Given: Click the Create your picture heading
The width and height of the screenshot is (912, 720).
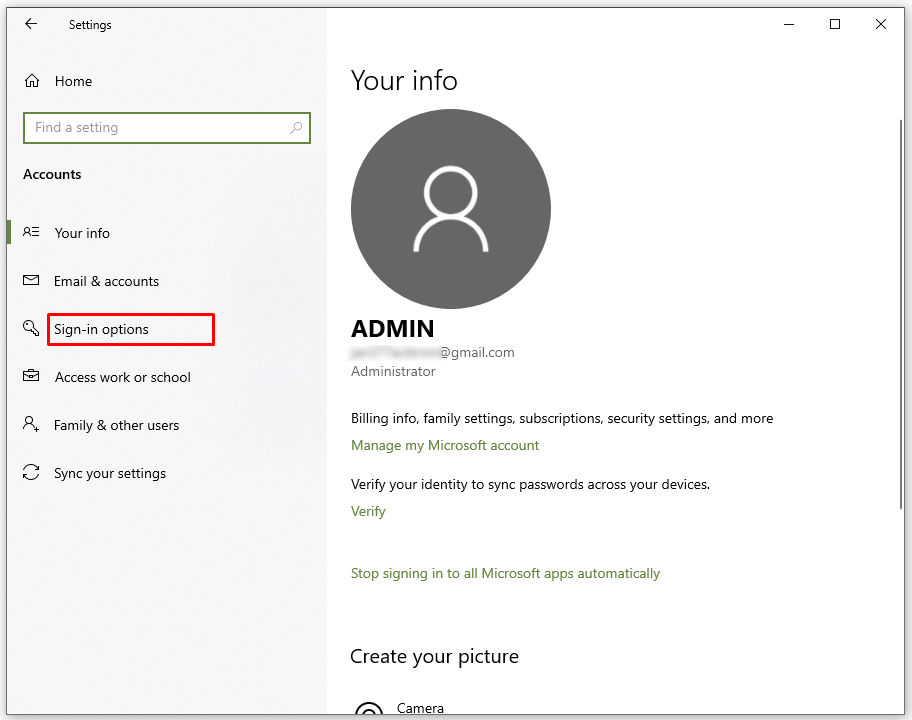Looking at the screenshot, I should pyautogui.click(x=434, y=657).
